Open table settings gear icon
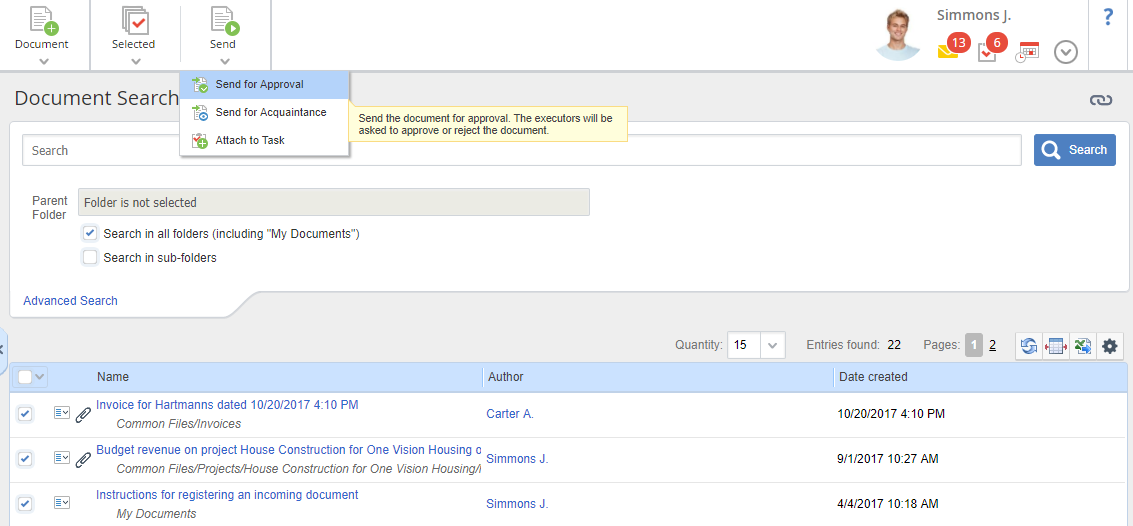The height and width of the screenshot is (526, 1133). (x=1110, y=346)
